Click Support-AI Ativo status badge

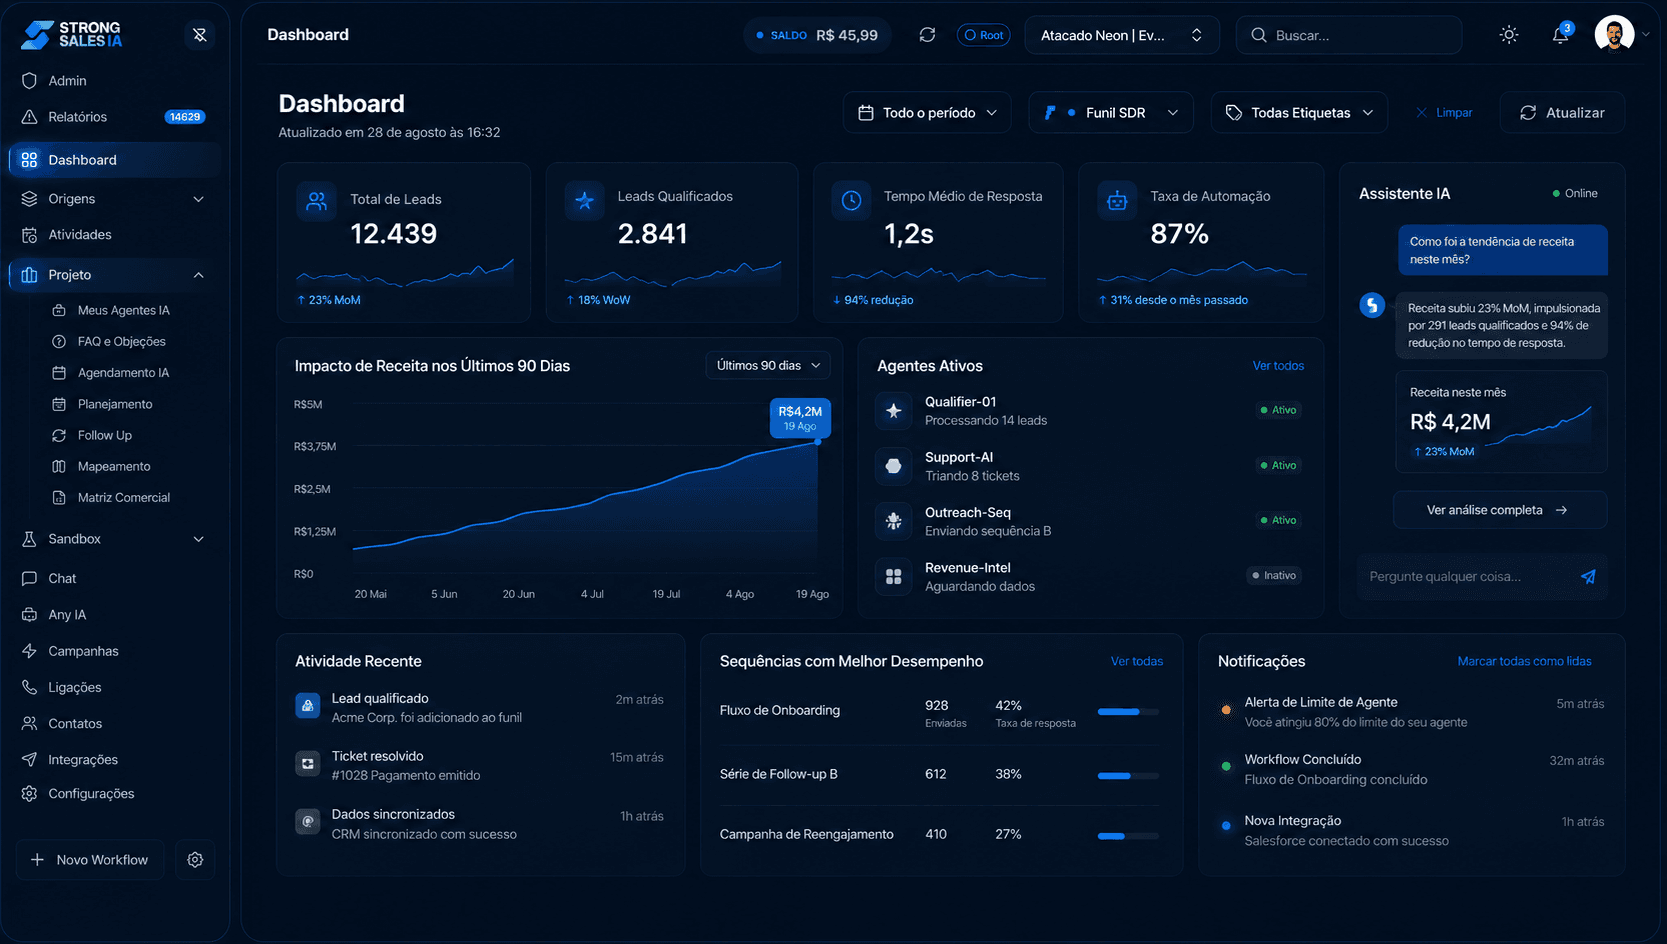coord(1279,465)
